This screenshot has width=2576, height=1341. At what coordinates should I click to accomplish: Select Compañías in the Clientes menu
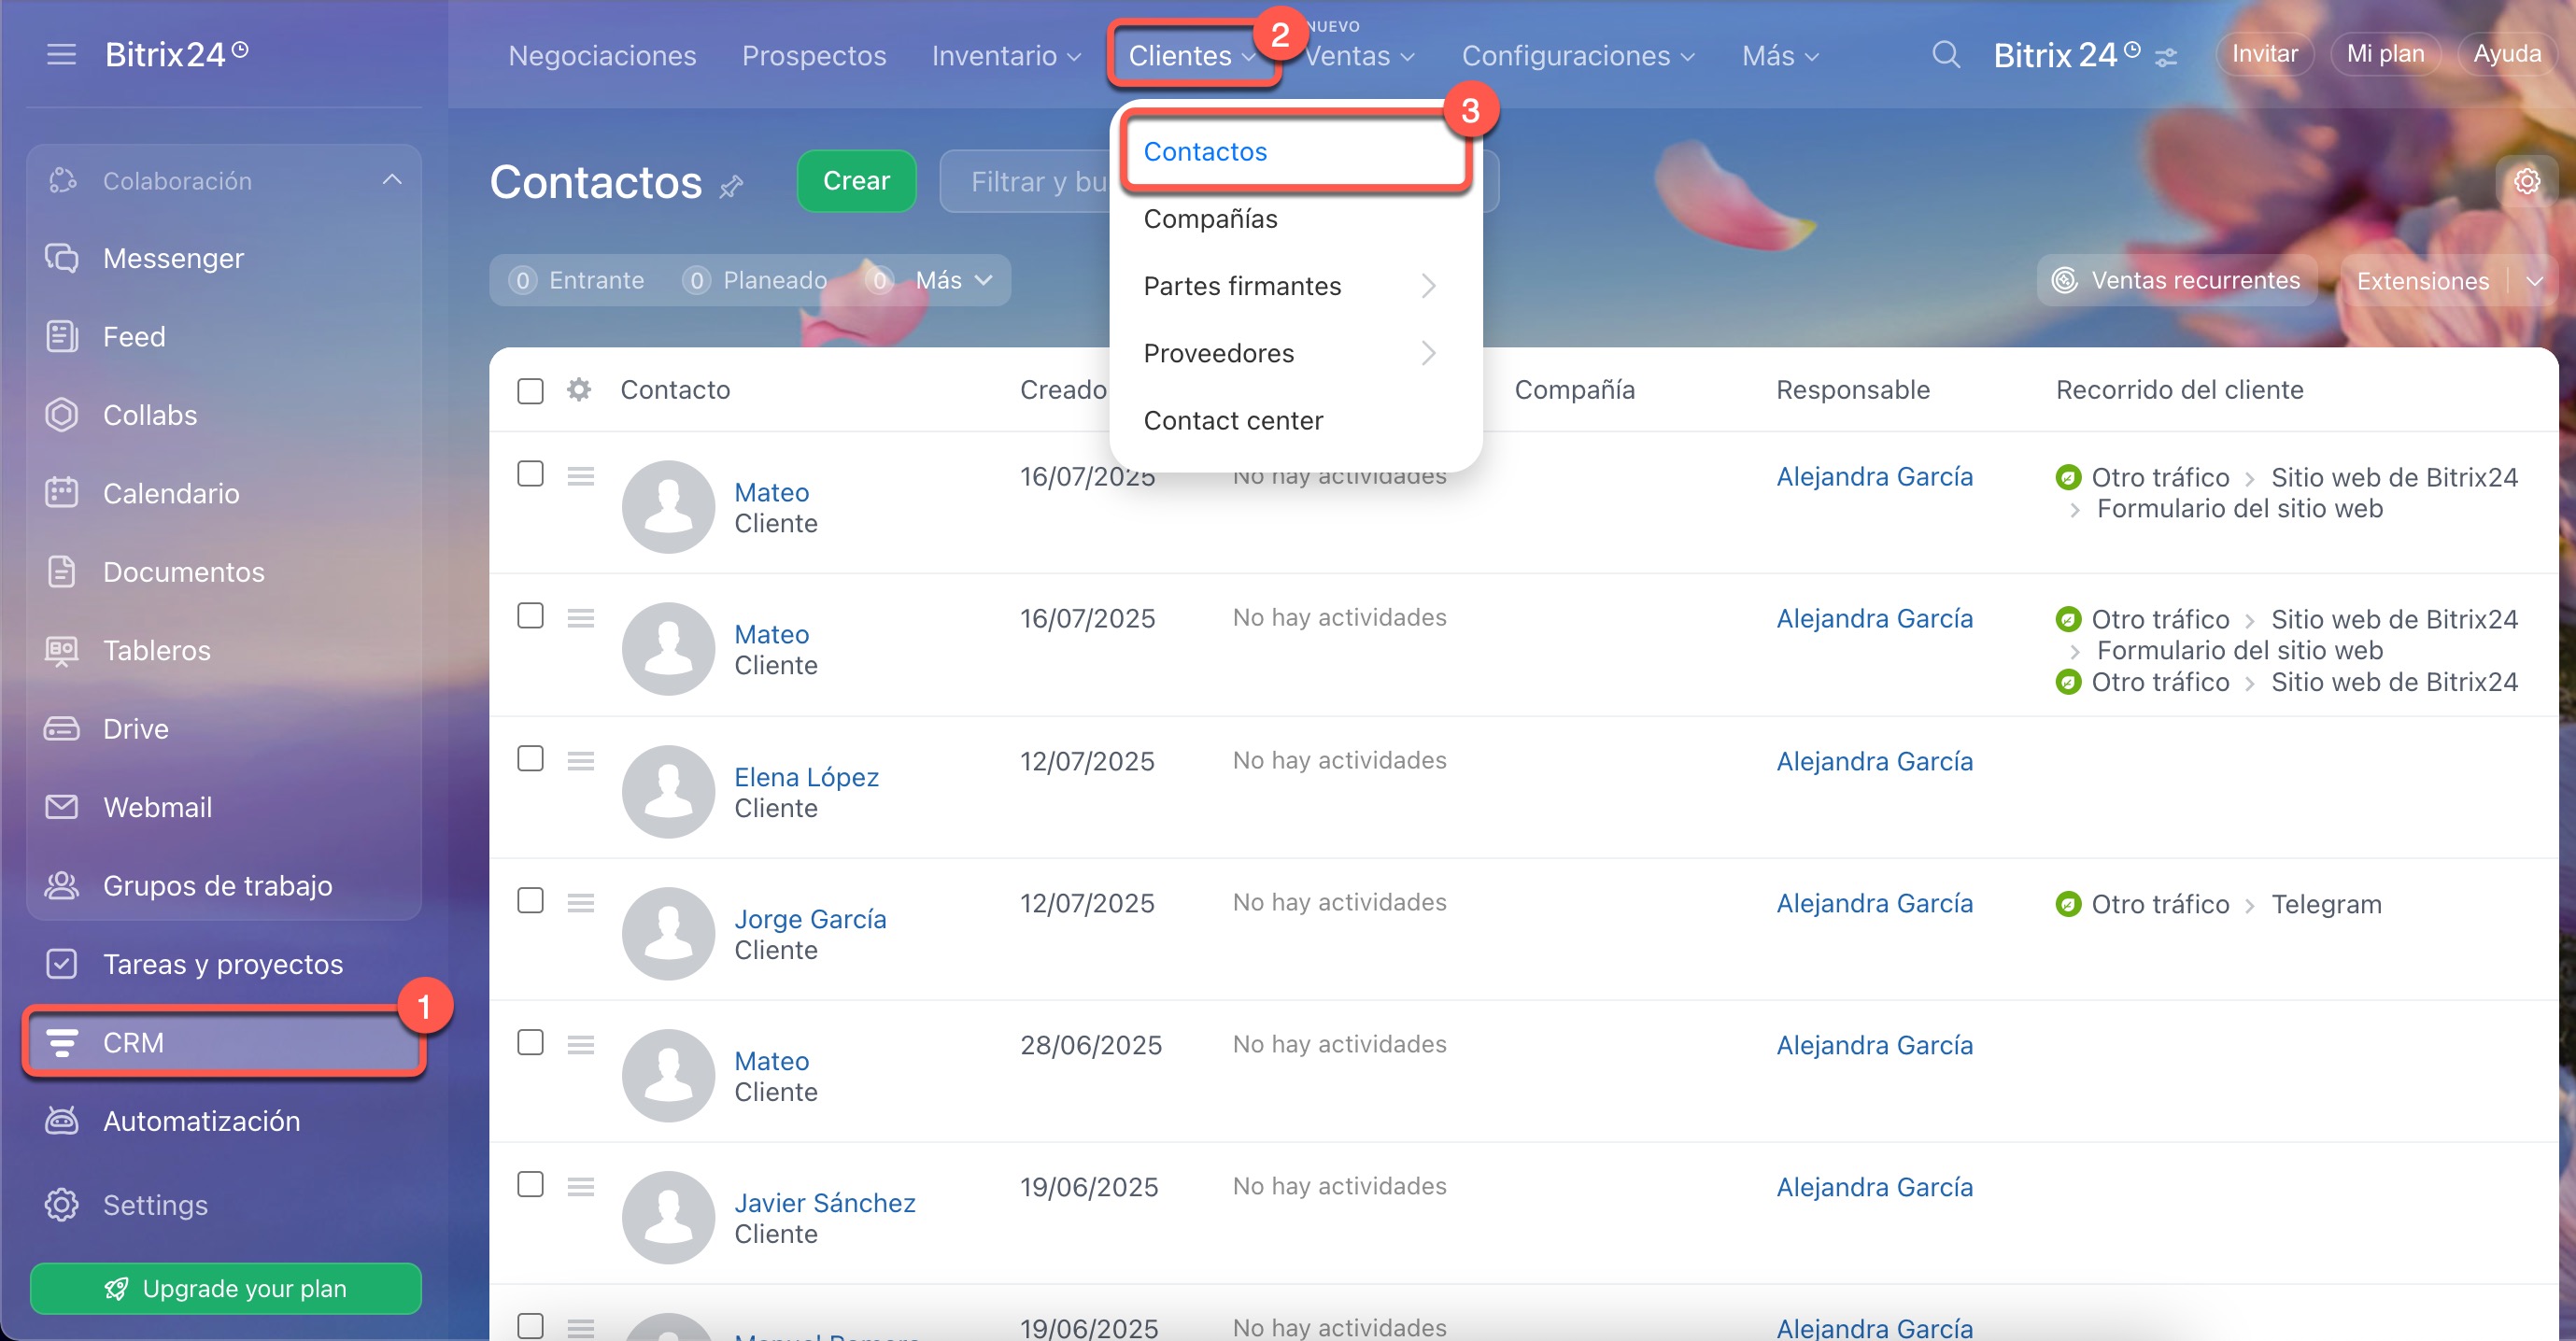(x=1210, y=219)
